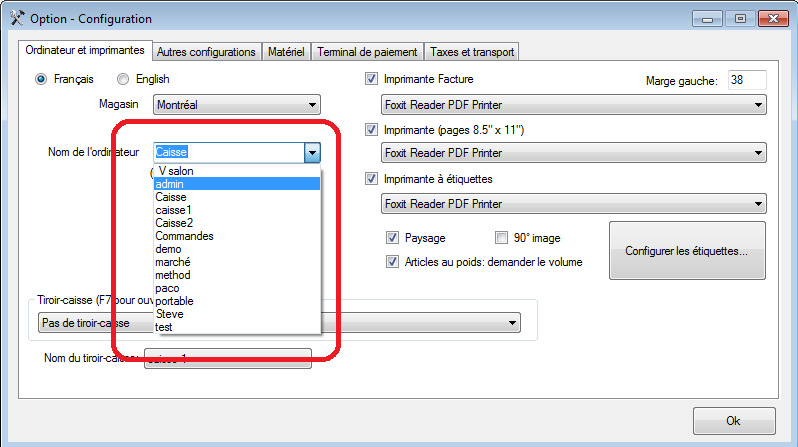
Task: Click the Marge gauche input field
Action: pos(747,80)
